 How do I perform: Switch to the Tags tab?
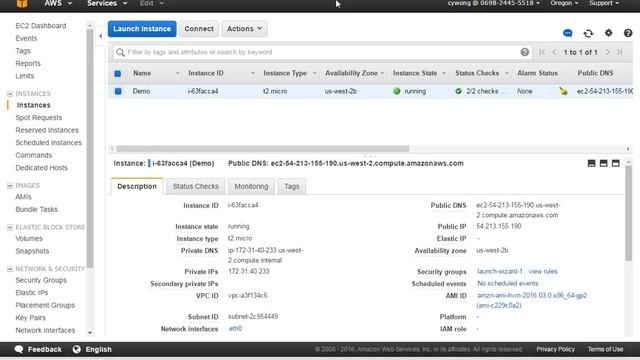pos(291,186)
